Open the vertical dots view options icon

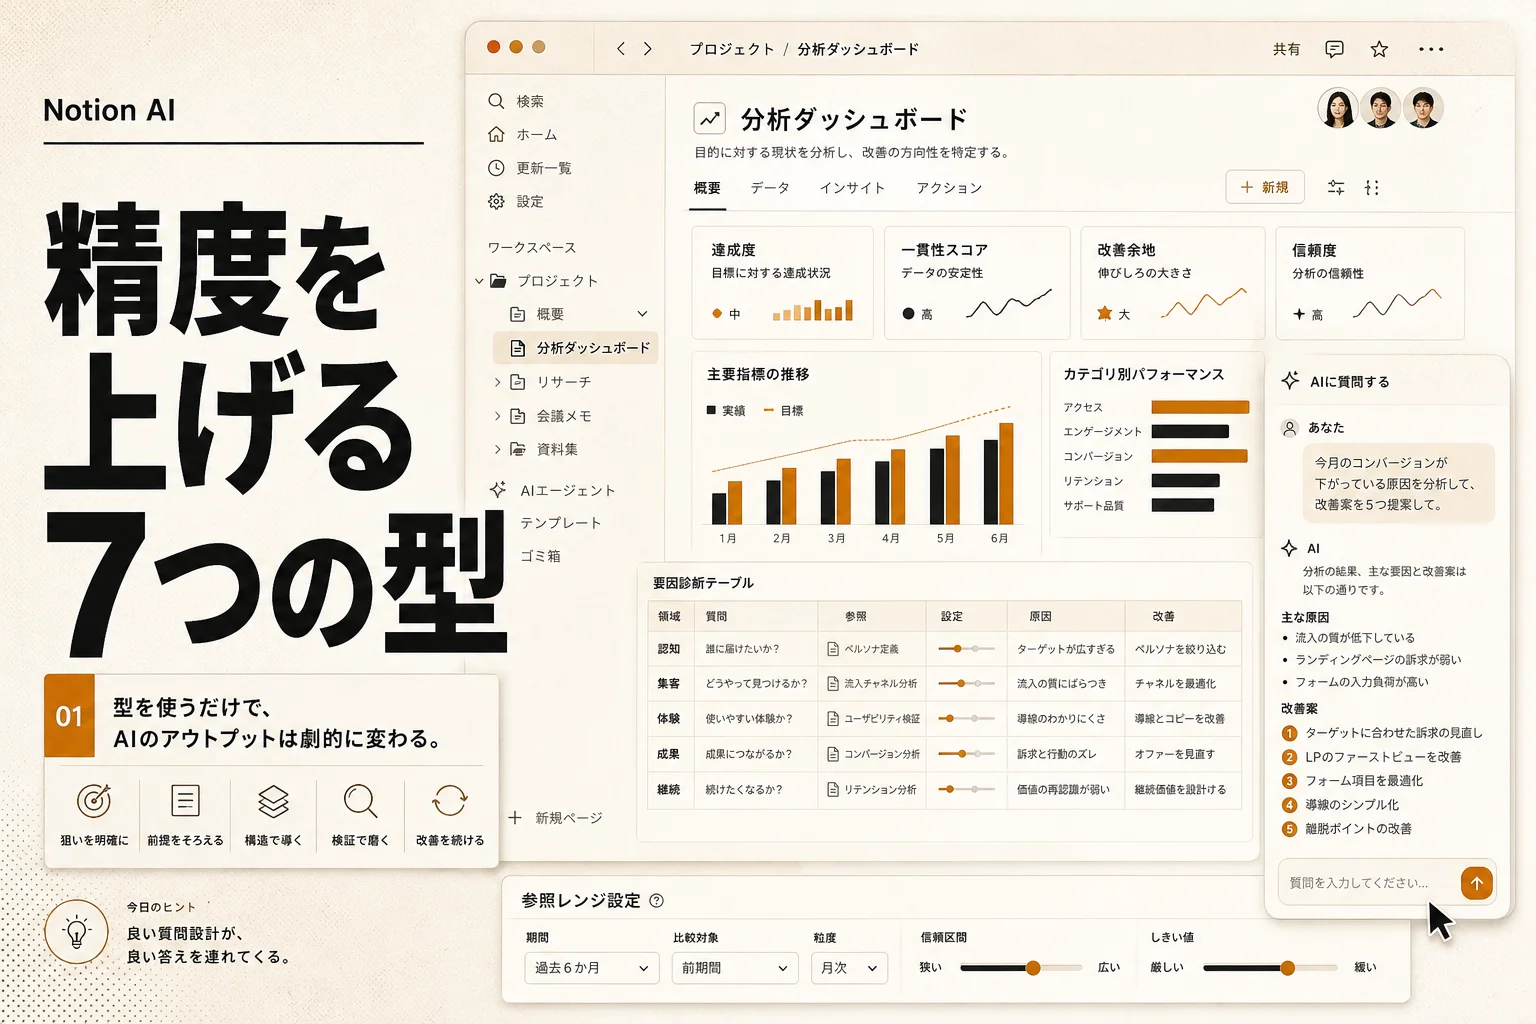click(1372, 187)
